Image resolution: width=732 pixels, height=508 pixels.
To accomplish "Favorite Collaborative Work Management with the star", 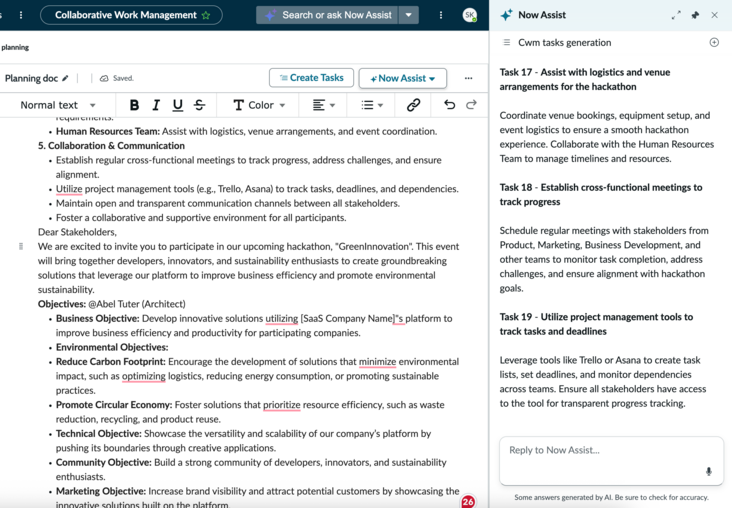I will (206, 15).
